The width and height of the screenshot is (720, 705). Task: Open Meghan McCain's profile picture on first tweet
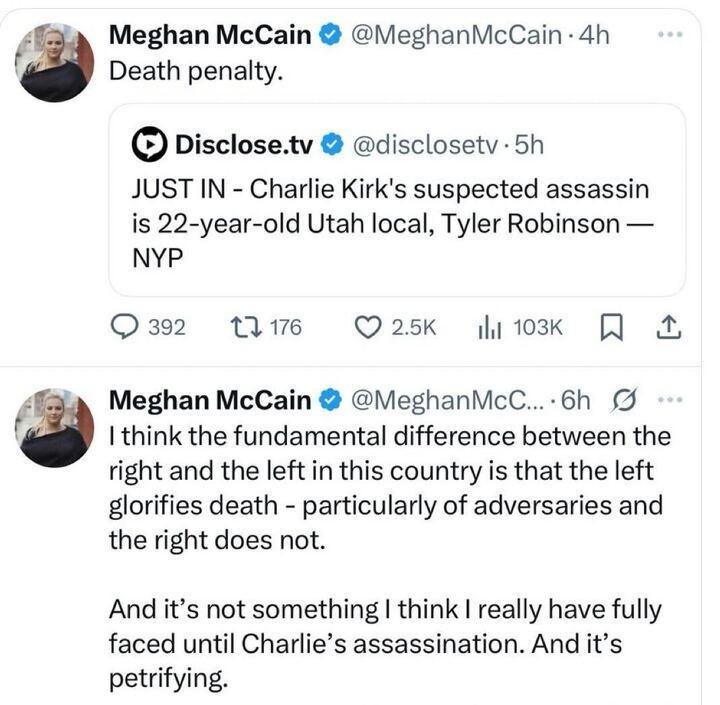coord(54,63)
